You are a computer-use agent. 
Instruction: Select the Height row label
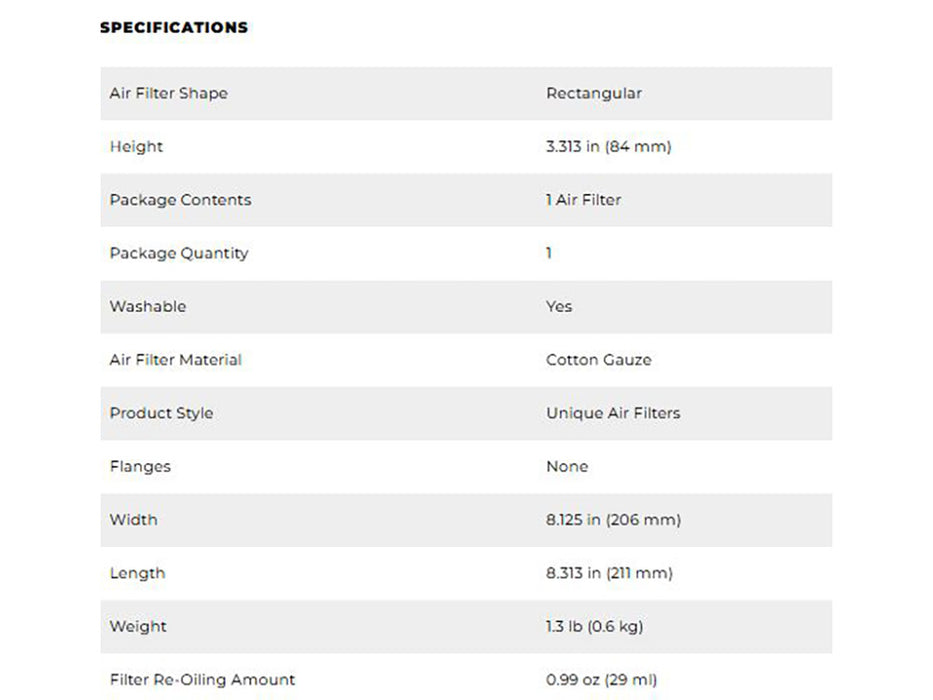click(x=136, y=146)
